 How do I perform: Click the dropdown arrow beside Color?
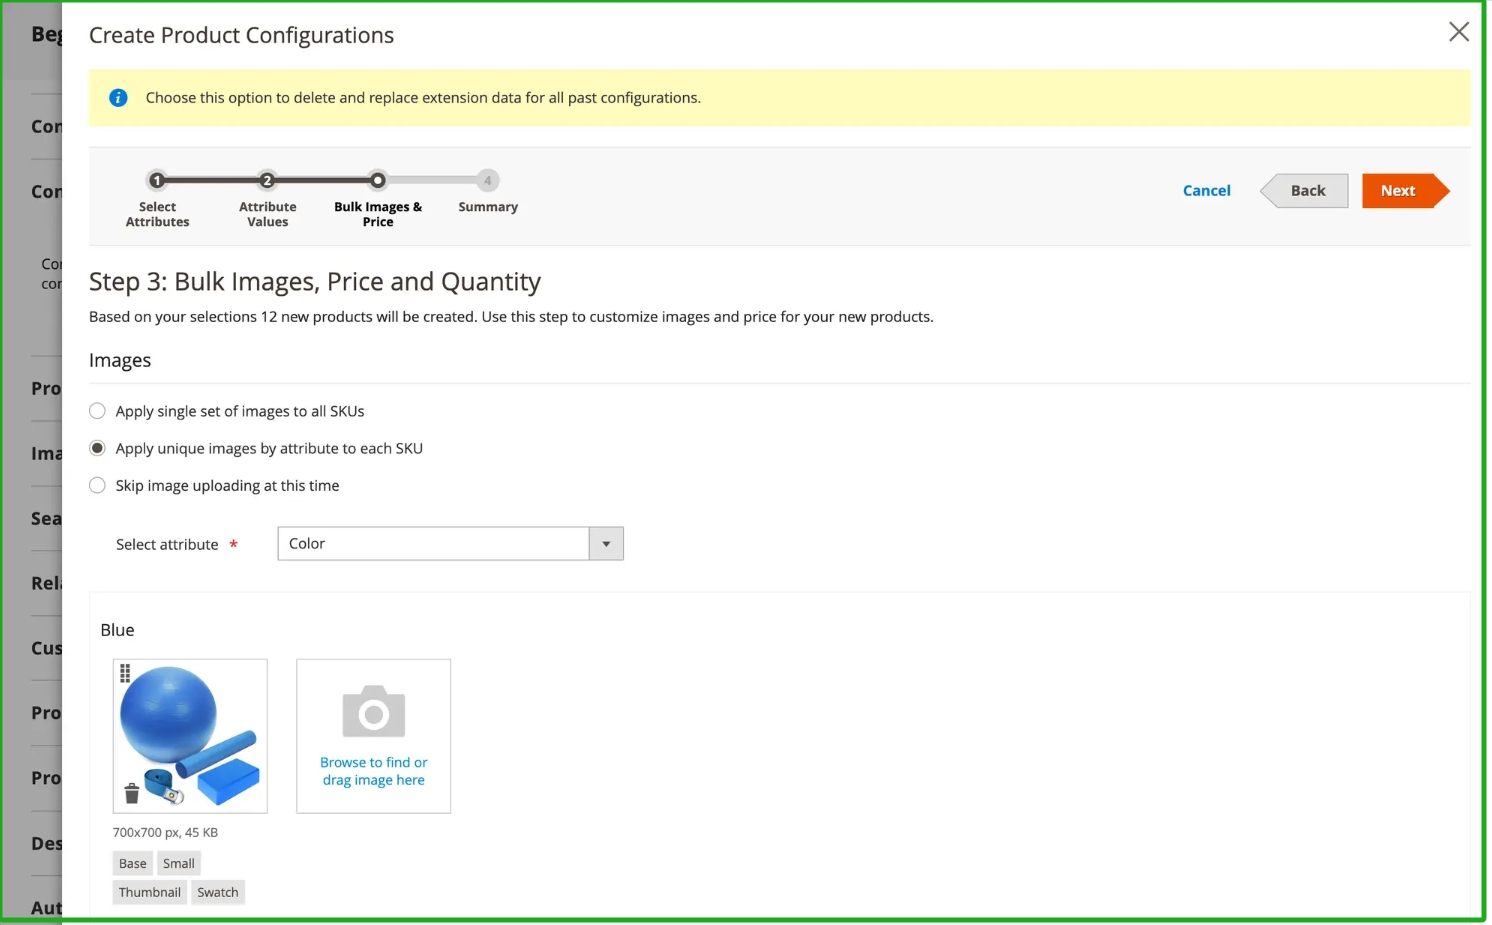606,544
